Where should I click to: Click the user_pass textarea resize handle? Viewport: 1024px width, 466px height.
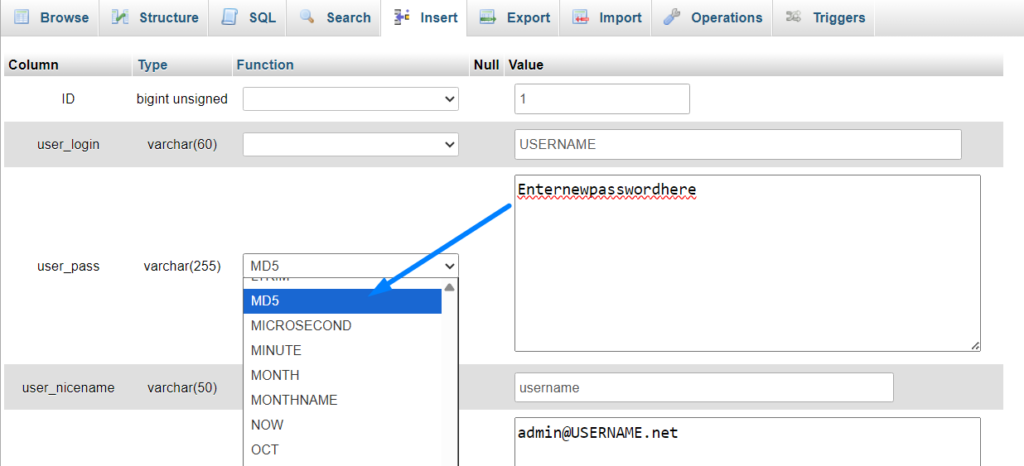974,346
